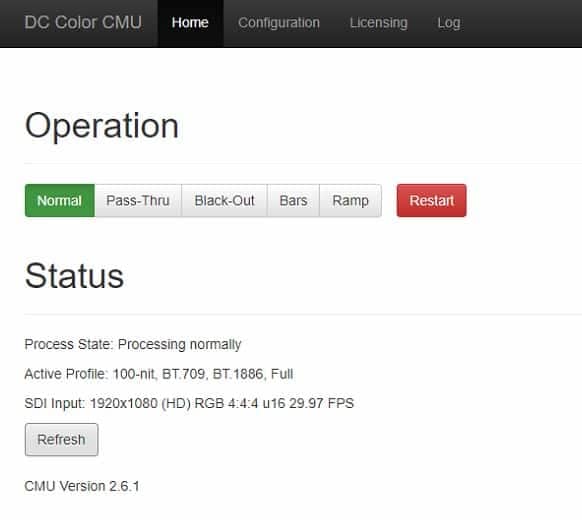Click the red Restart button
Viewport: 582px width, 520px height.
tap(431, 200)
